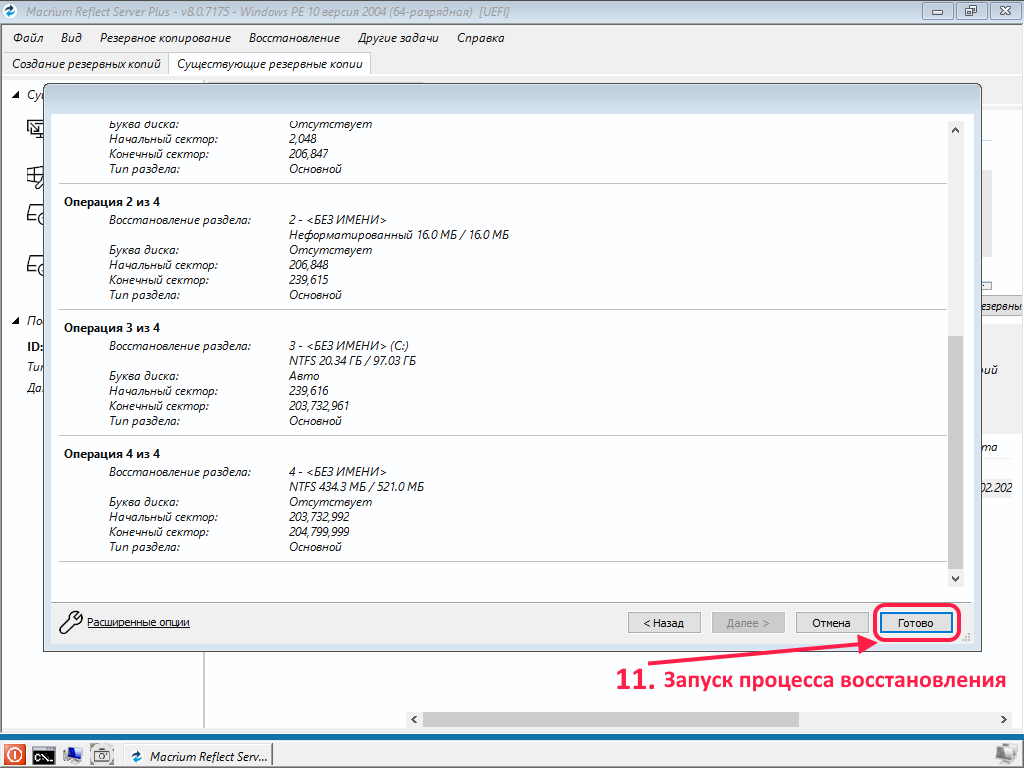Open the command prompt icon in the taskbar
Screen dimensions: 1024x768
43,756
